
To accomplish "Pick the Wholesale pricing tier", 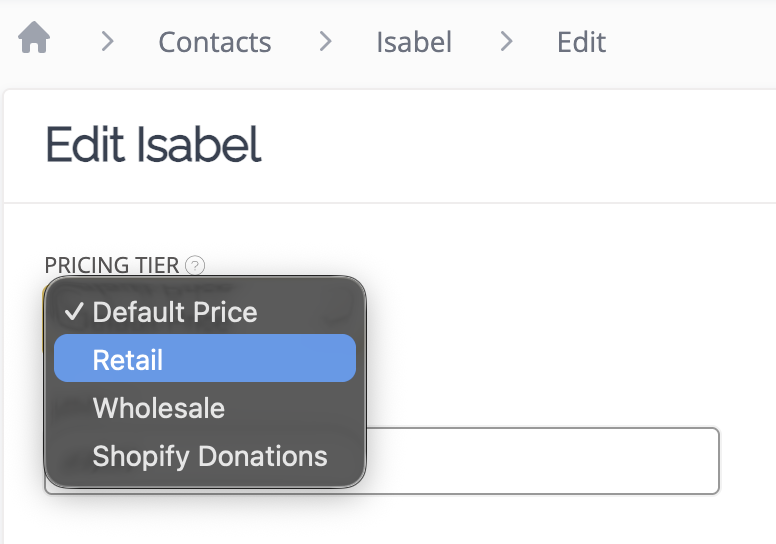I will [x=159, y=408].
